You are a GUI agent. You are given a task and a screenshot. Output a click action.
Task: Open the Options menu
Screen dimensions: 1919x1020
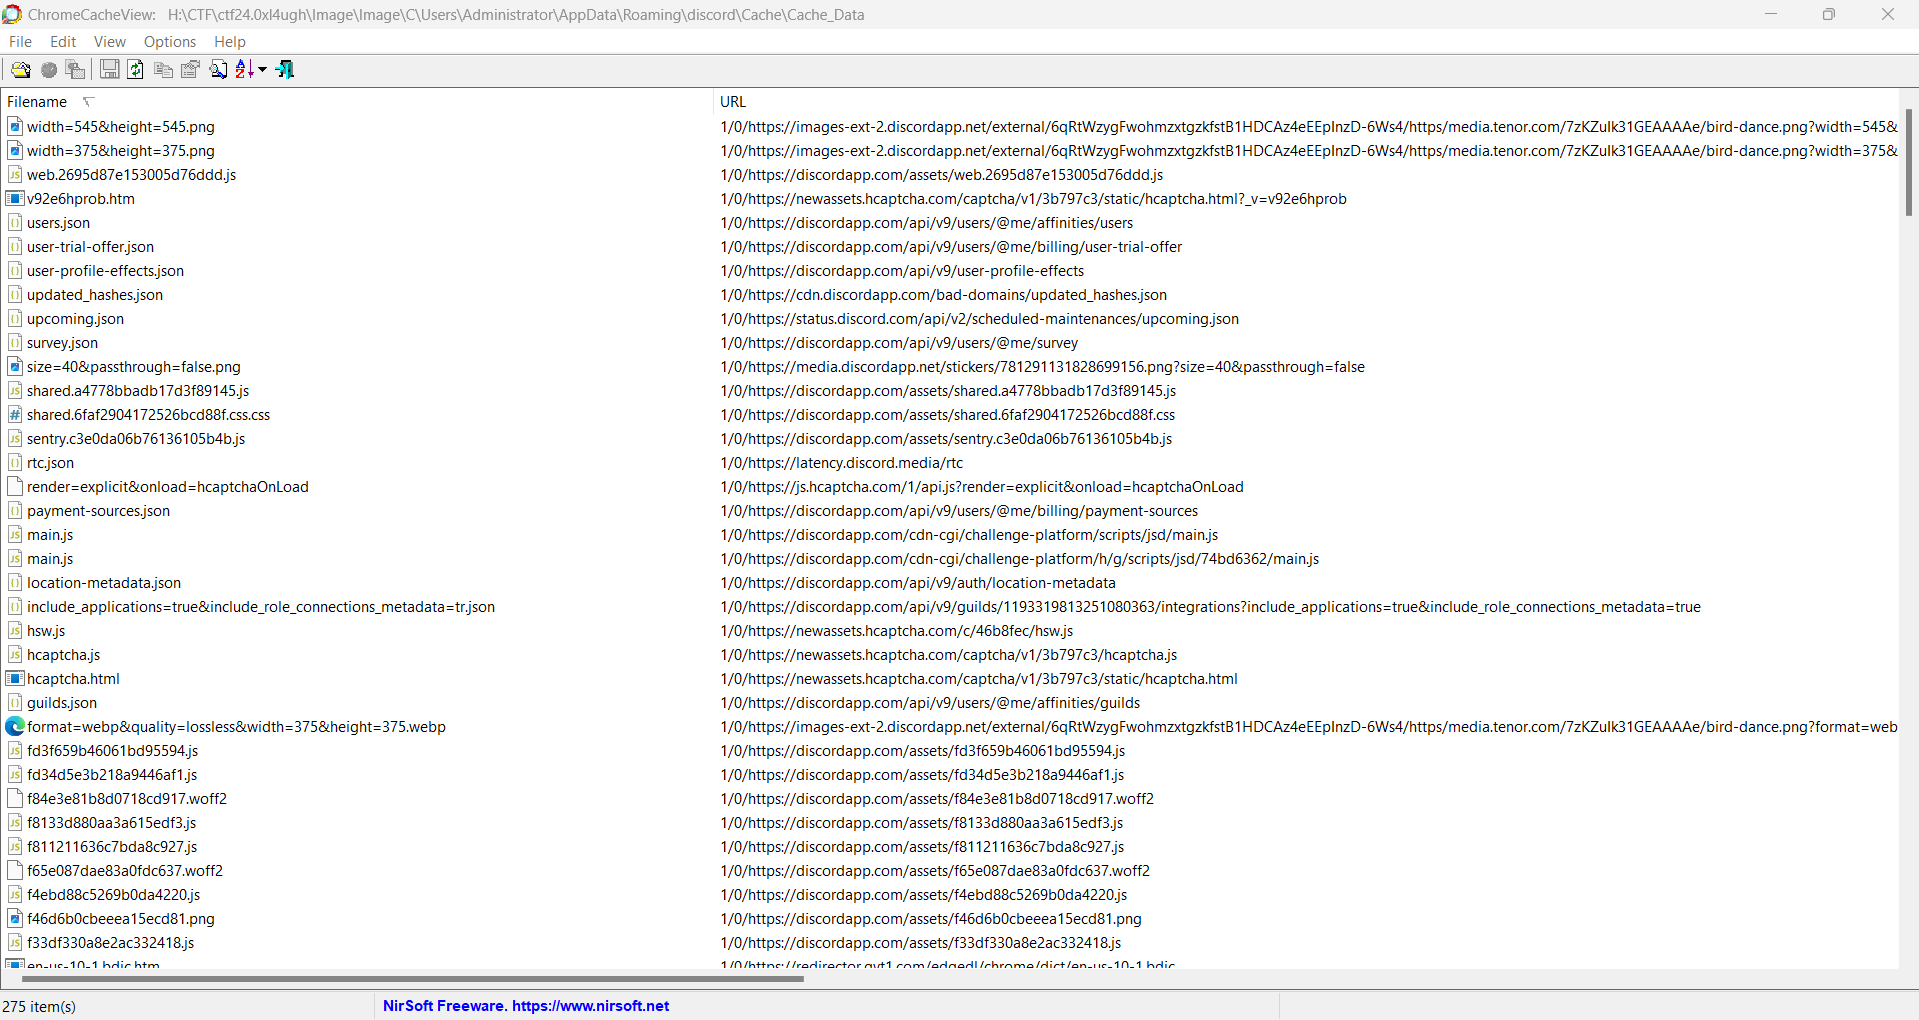click(170, 42)
